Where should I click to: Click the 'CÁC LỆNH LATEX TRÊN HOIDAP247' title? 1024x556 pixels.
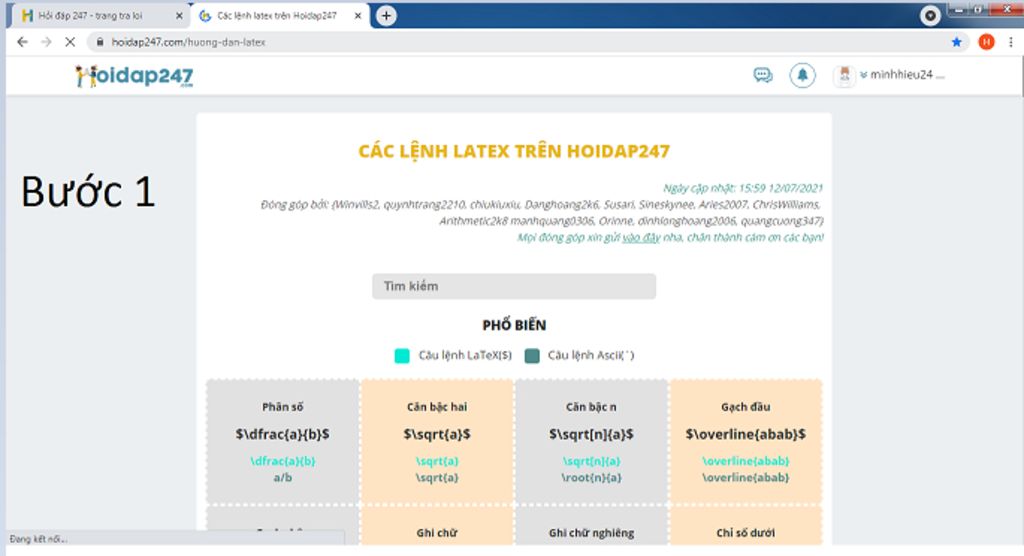514,151
